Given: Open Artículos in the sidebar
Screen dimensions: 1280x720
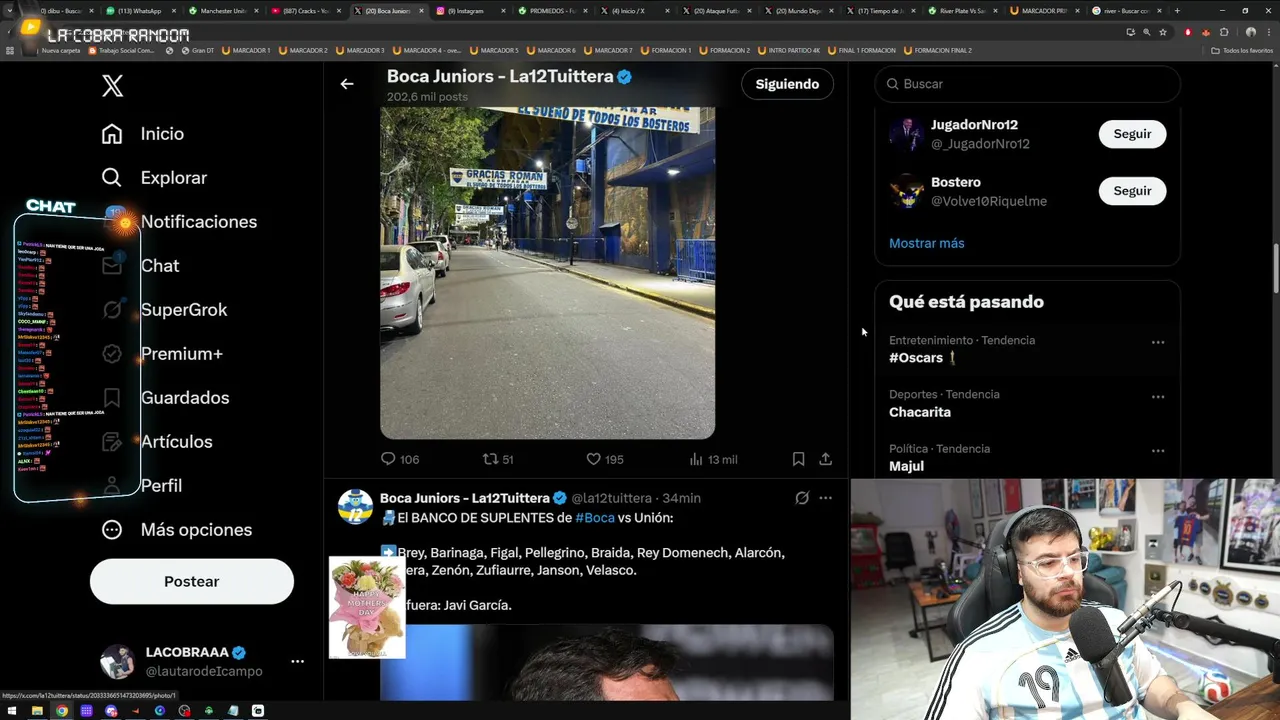Looking at the screenshot, I should click(157, 442).
